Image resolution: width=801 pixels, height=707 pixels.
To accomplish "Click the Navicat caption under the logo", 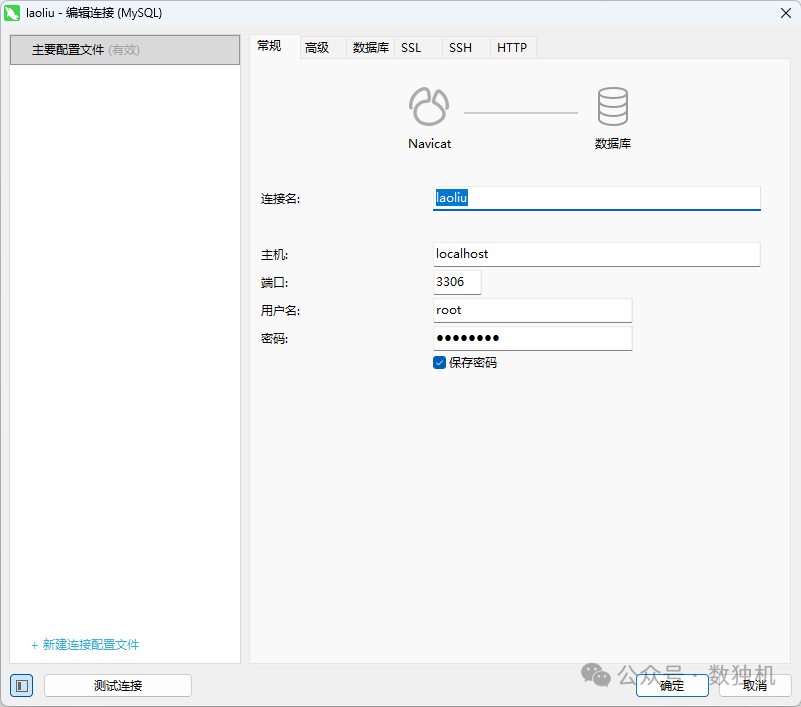I will coord(430,144).
